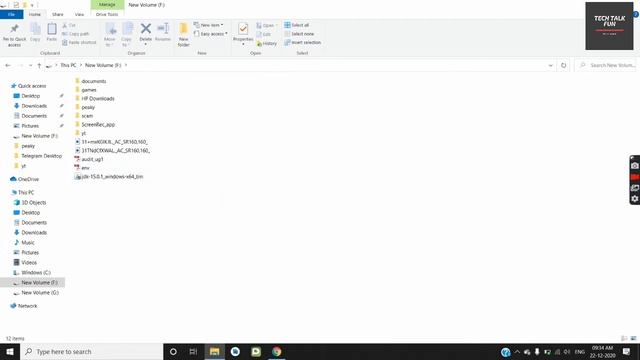The image size is (640, 360).
Task: Click This PC in address bar
Action: (68, 65)
